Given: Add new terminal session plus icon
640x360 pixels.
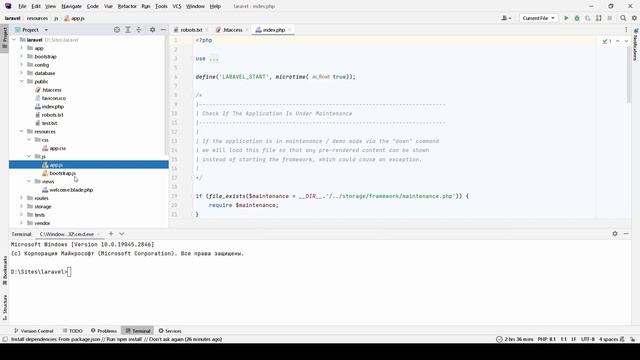Looking at the screenshot, I should coord(111,234).
